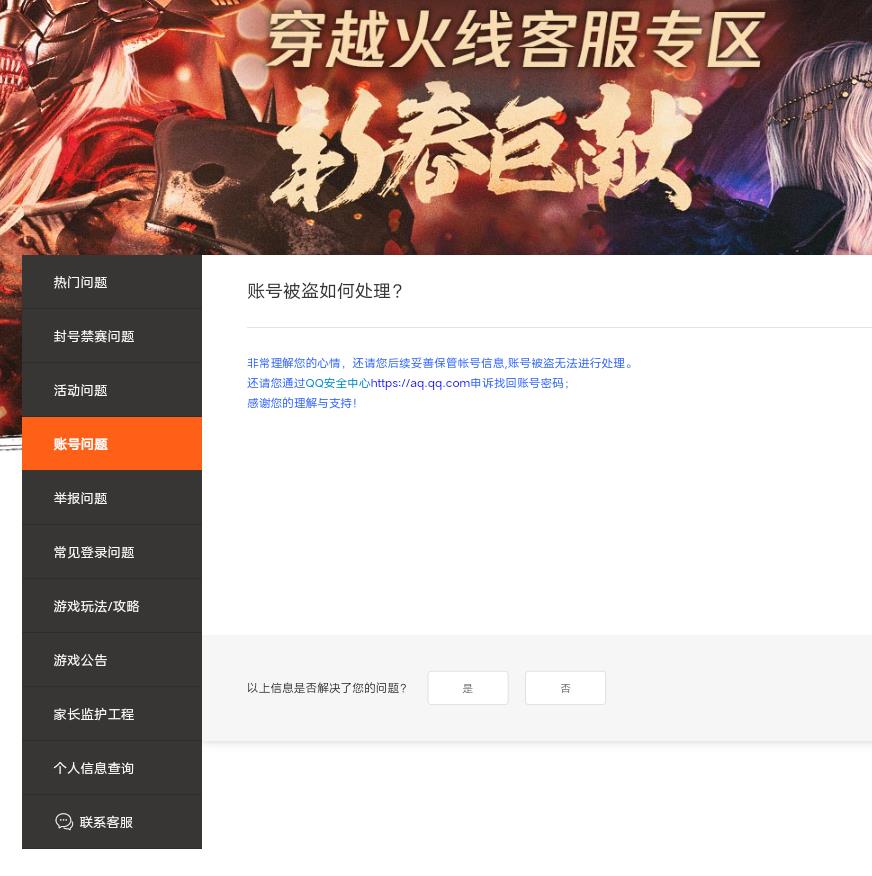Click the first line of the answer text
This screenshot has width=872, height=876.
441,363
